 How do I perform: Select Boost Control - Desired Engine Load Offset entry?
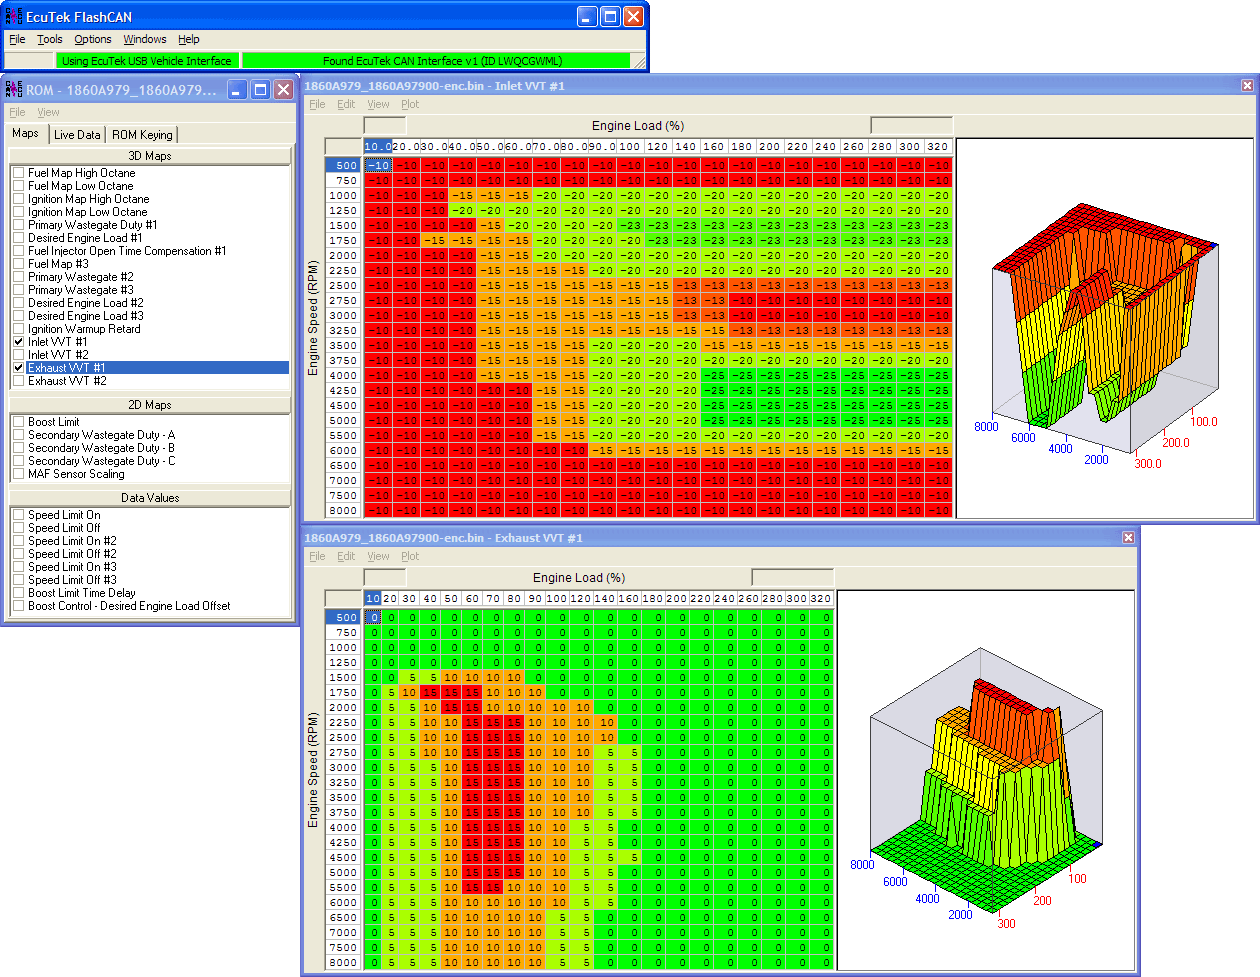129,606
